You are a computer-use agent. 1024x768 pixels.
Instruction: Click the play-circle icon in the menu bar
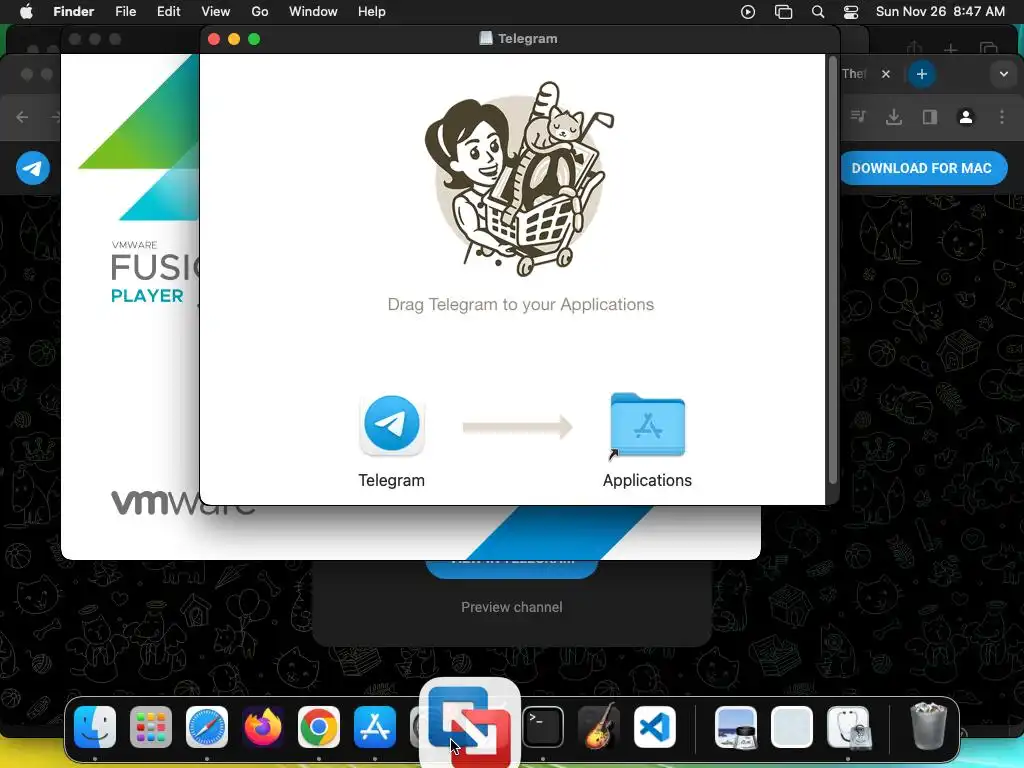[x=748, y=12]
